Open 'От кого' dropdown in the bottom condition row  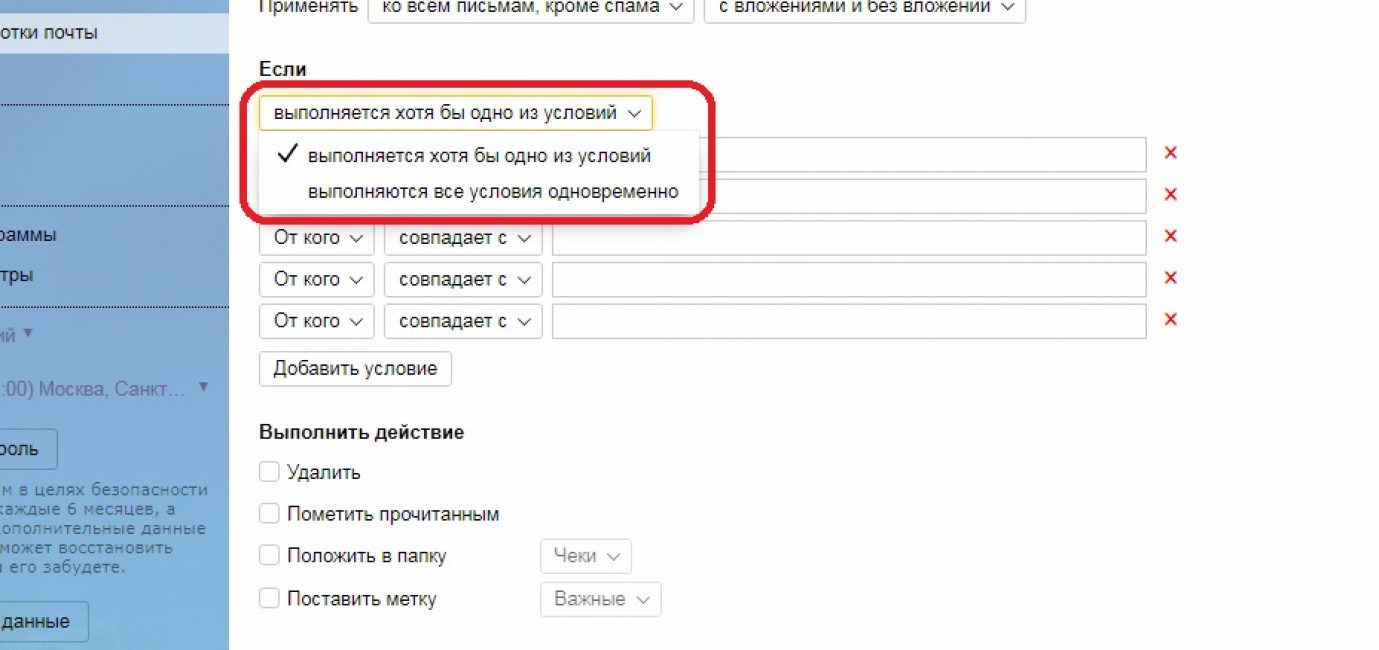click(317, 321)
